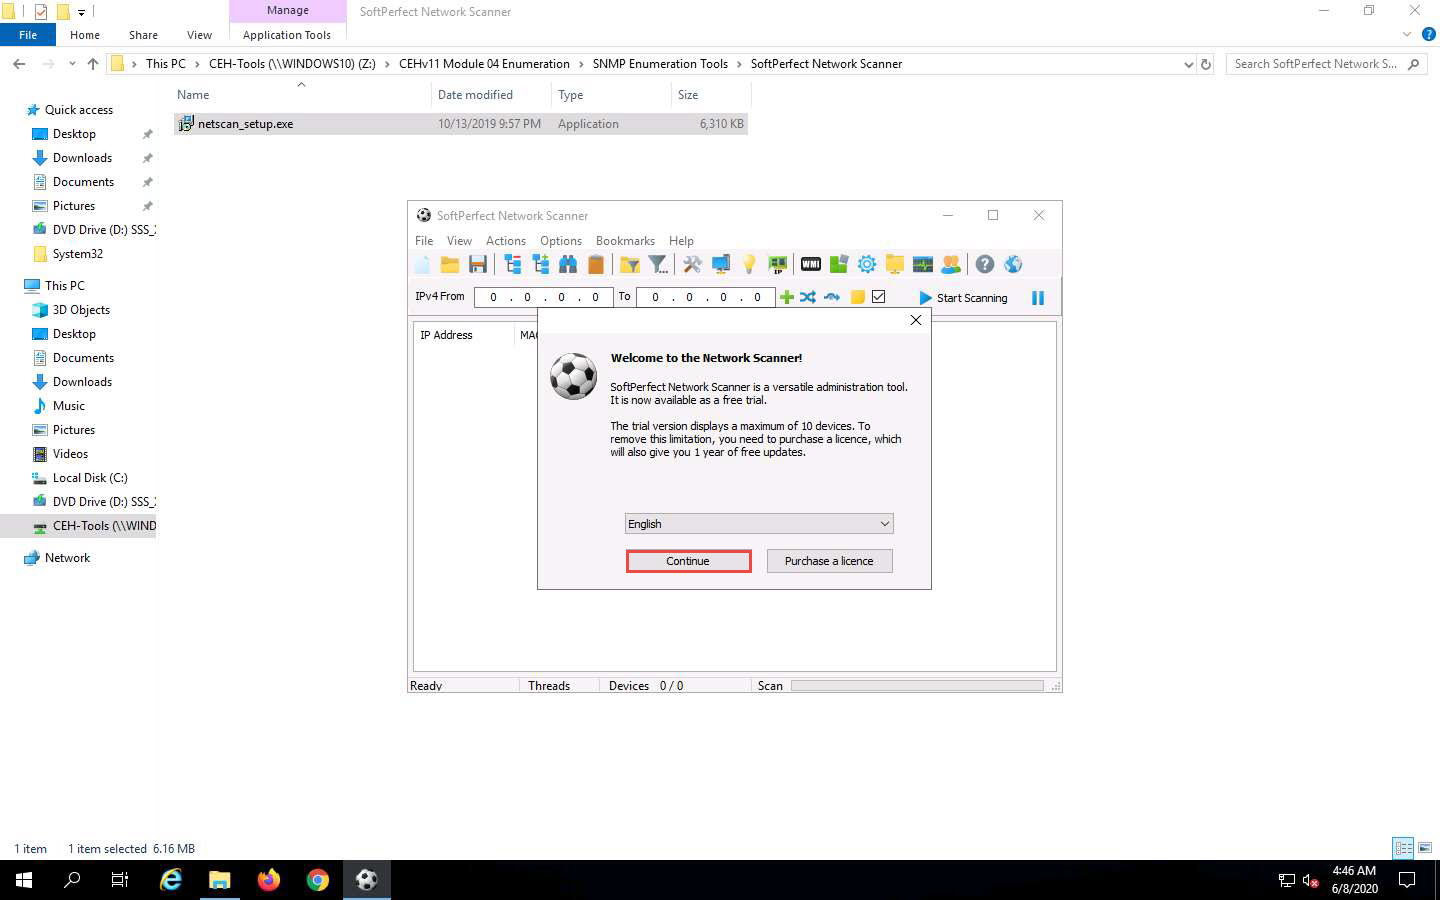
Task: Switch to the Share ribbon tab
Action: pos(143,35)
